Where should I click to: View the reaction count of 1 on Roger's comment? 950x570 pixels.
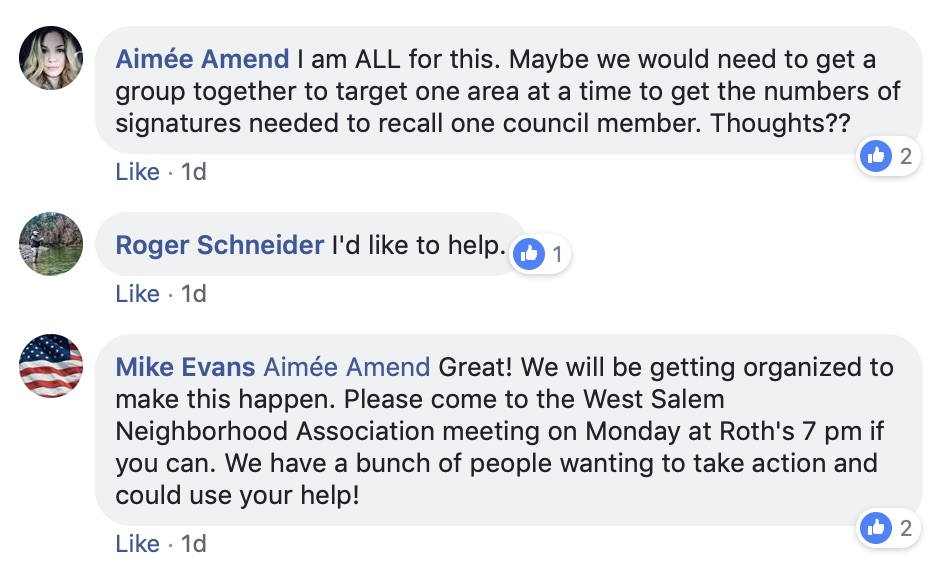coord(557,255)
